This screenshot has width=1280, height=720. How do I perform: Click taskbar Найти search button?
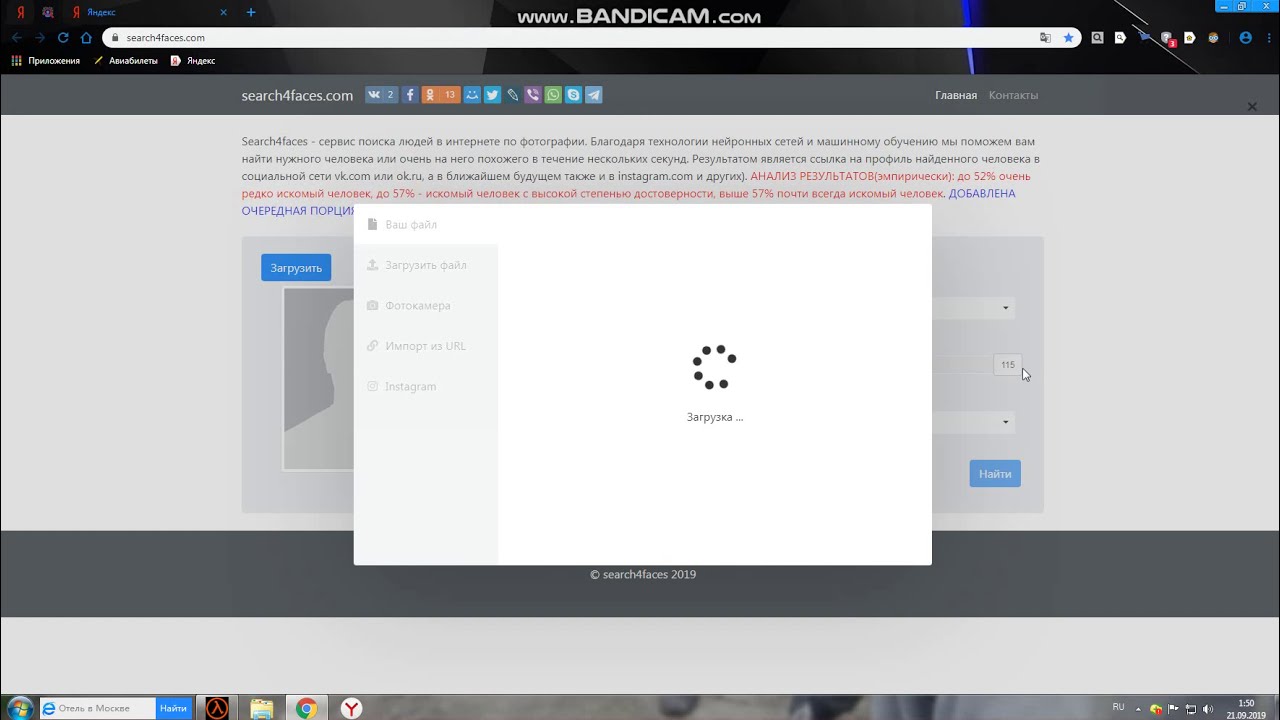173,708
